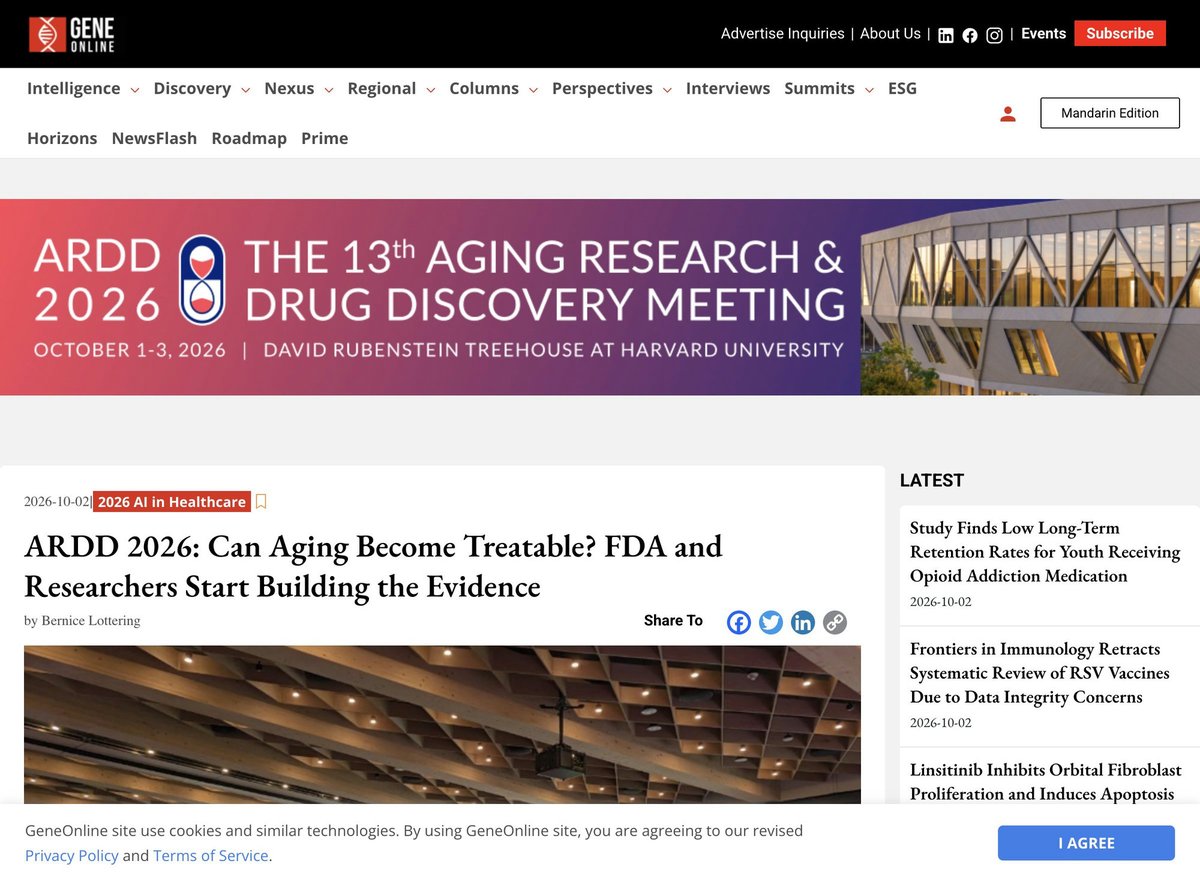Open About Us link

coord(890,33)
